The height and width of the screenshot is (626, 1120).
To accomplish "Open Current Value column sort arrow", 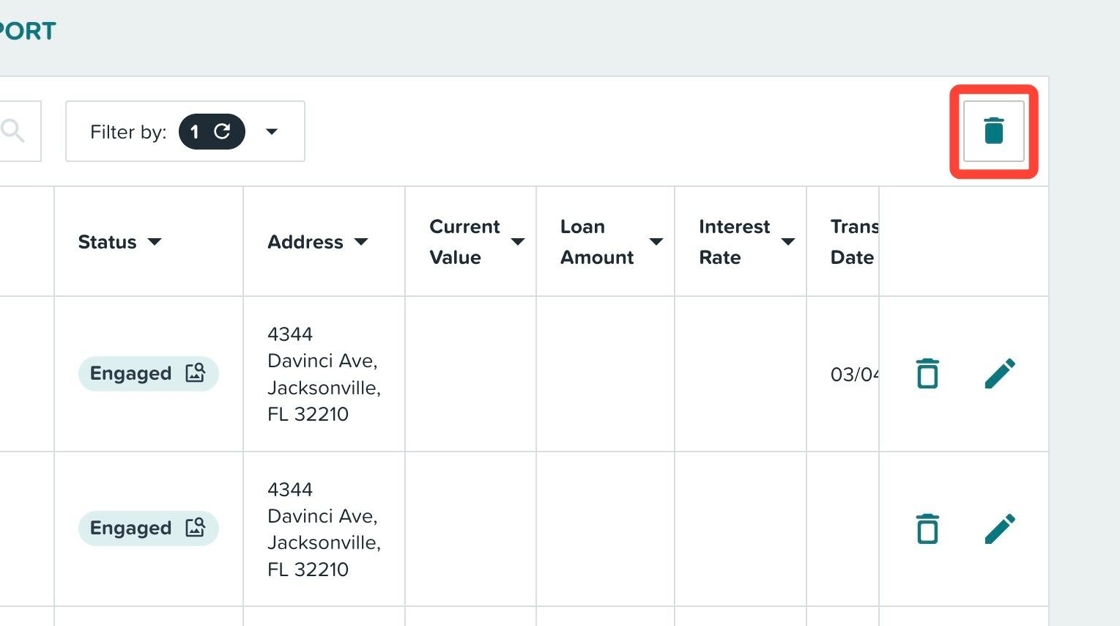I will [x=517, y=242].
